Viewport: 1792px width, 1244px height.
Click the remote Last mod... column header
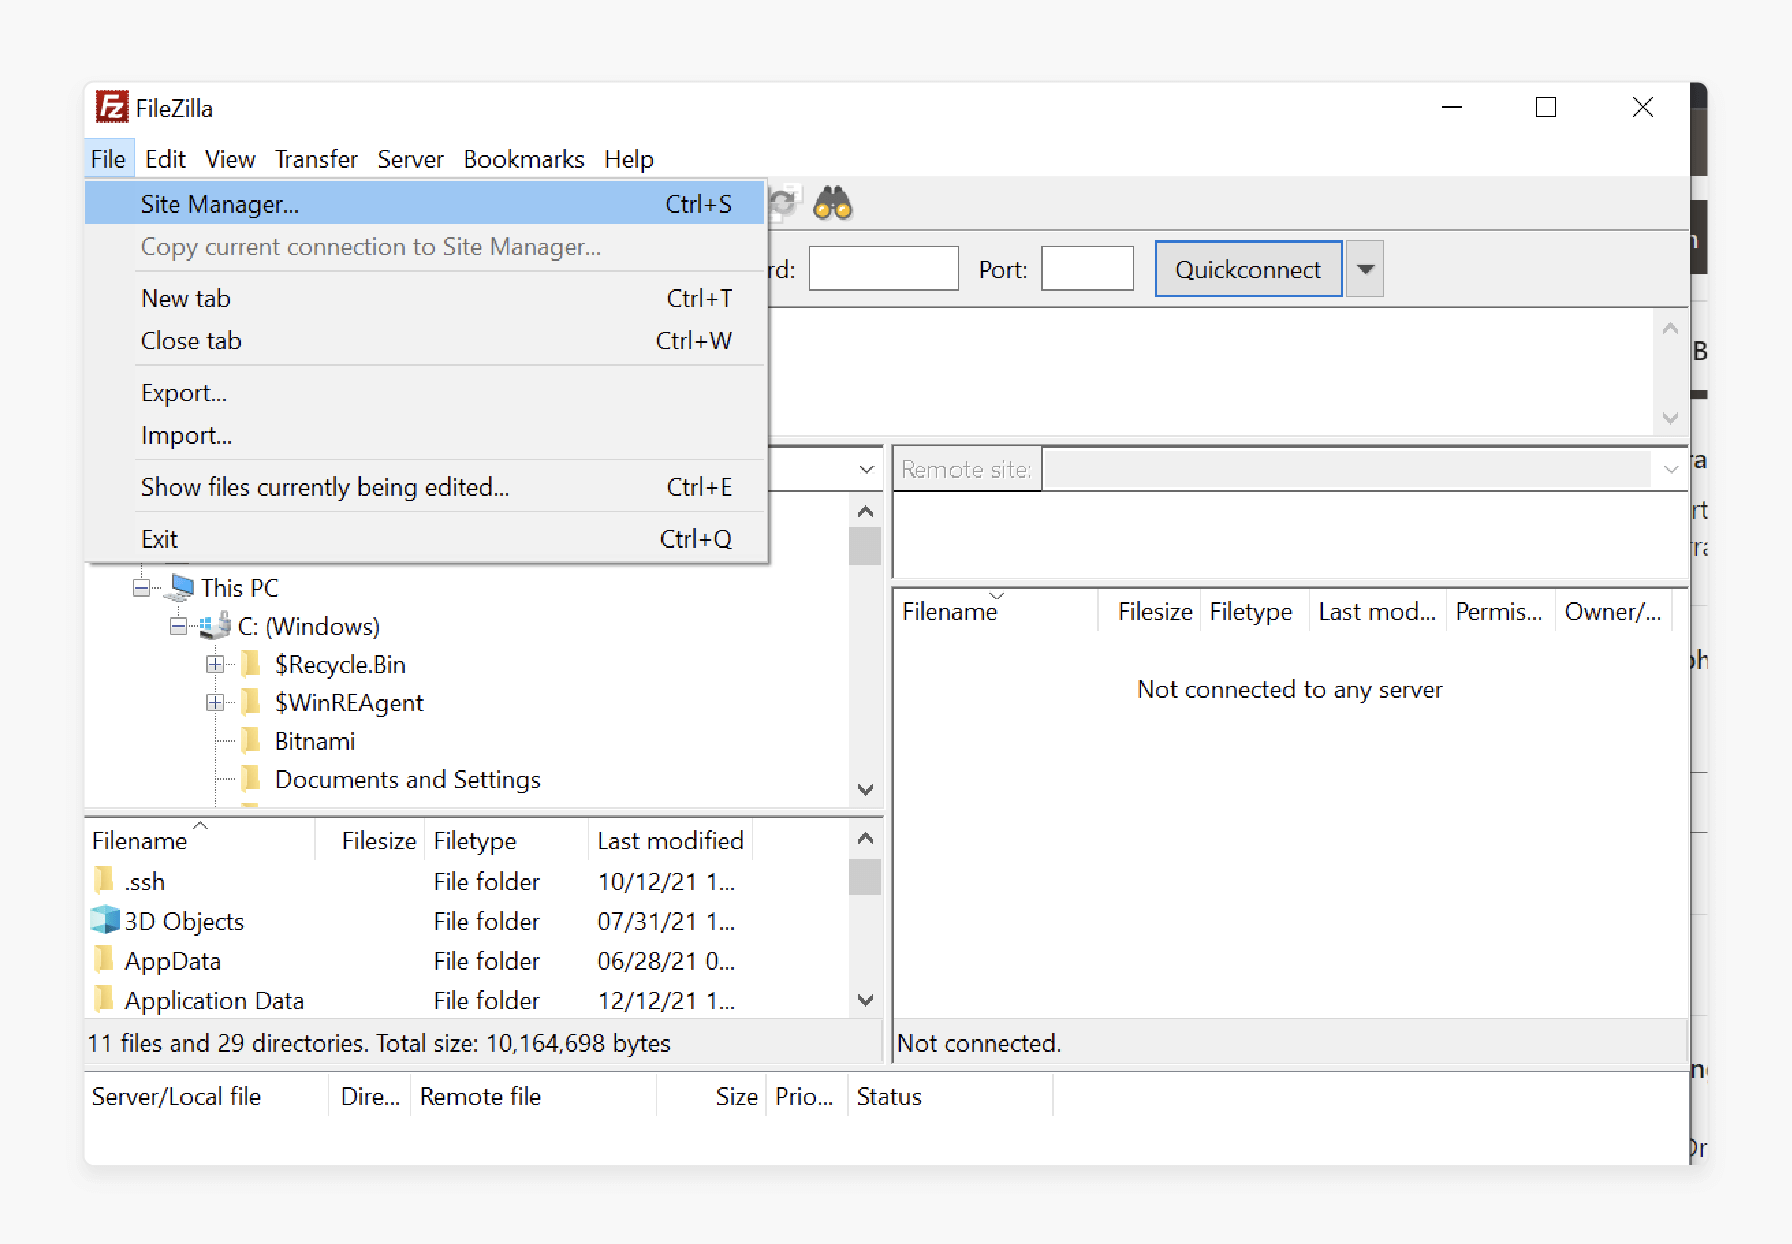coord(1377,611)
